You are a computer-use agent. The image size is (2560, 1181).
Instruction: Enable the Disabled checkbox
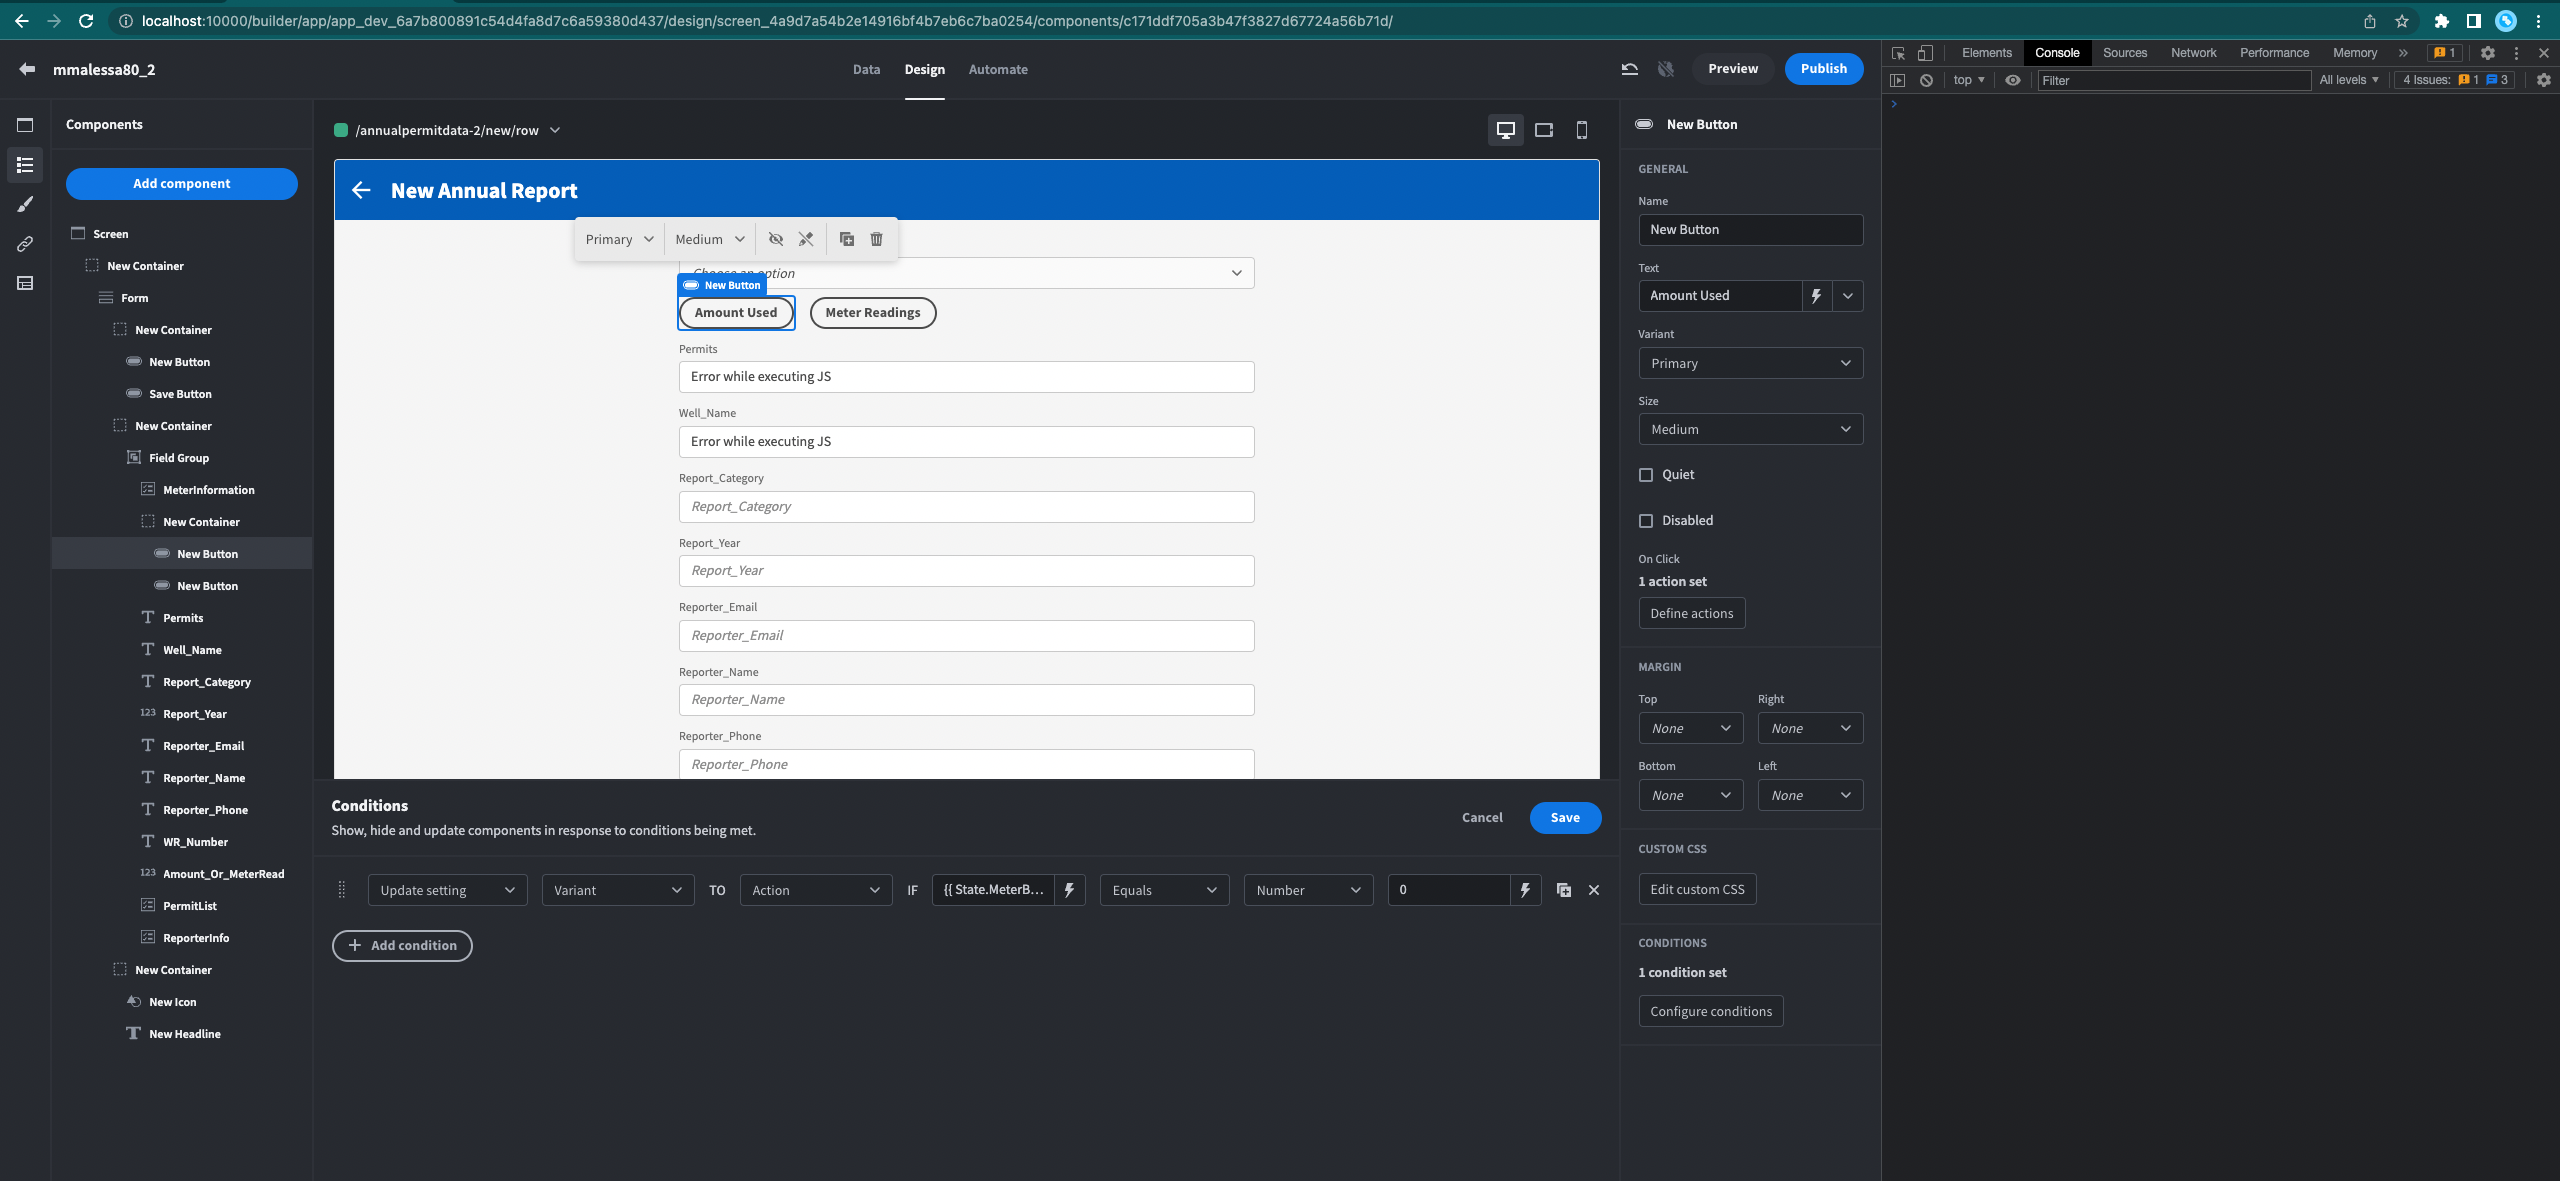point(1646,521)
